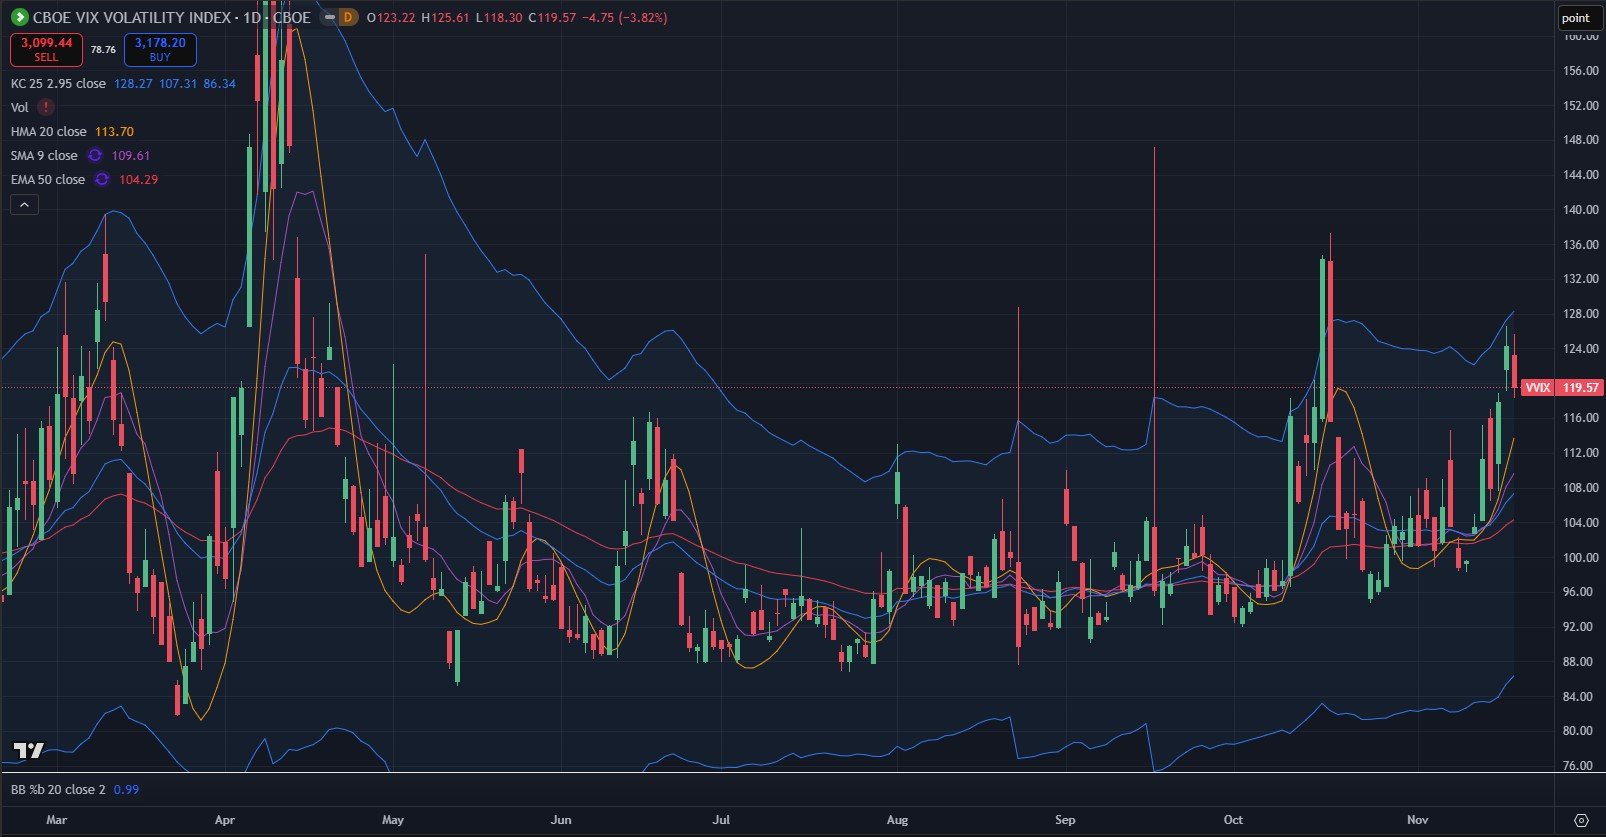Click the KC middle value 107.31
The image size is (1606, 837).
(178, 83)
